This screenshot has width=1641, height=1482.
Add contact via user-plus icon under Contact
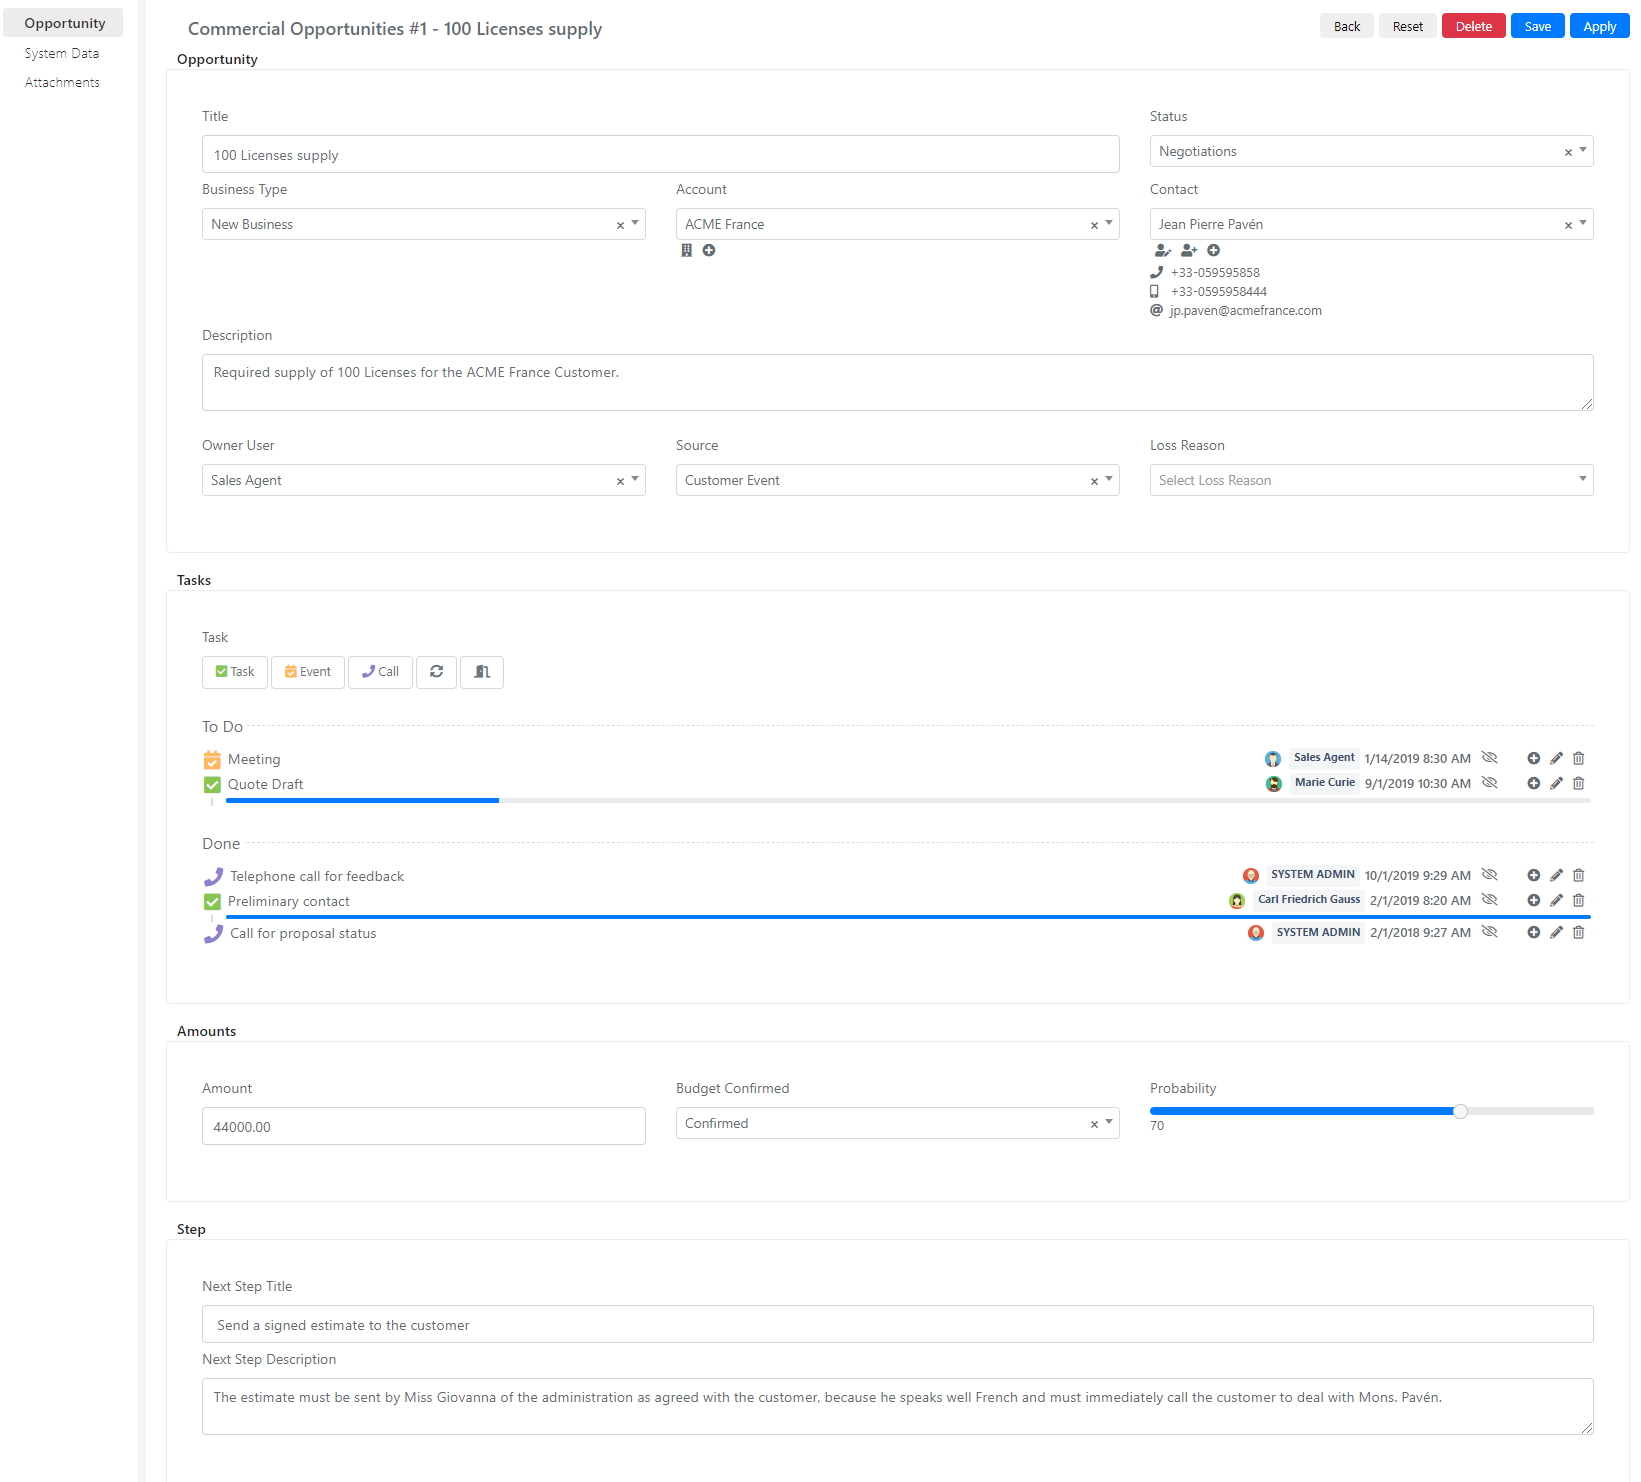[1189, 251]
